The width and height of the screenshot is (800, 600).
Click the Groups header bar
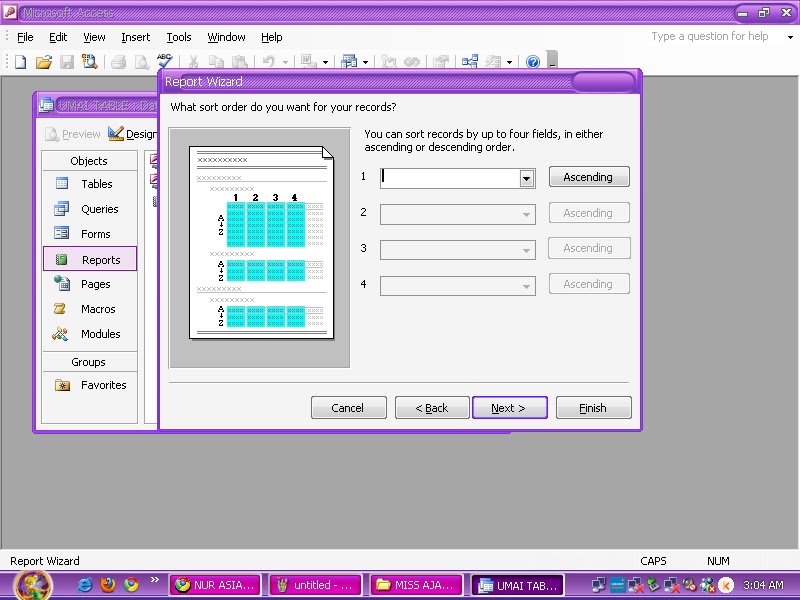coord(89,362)
